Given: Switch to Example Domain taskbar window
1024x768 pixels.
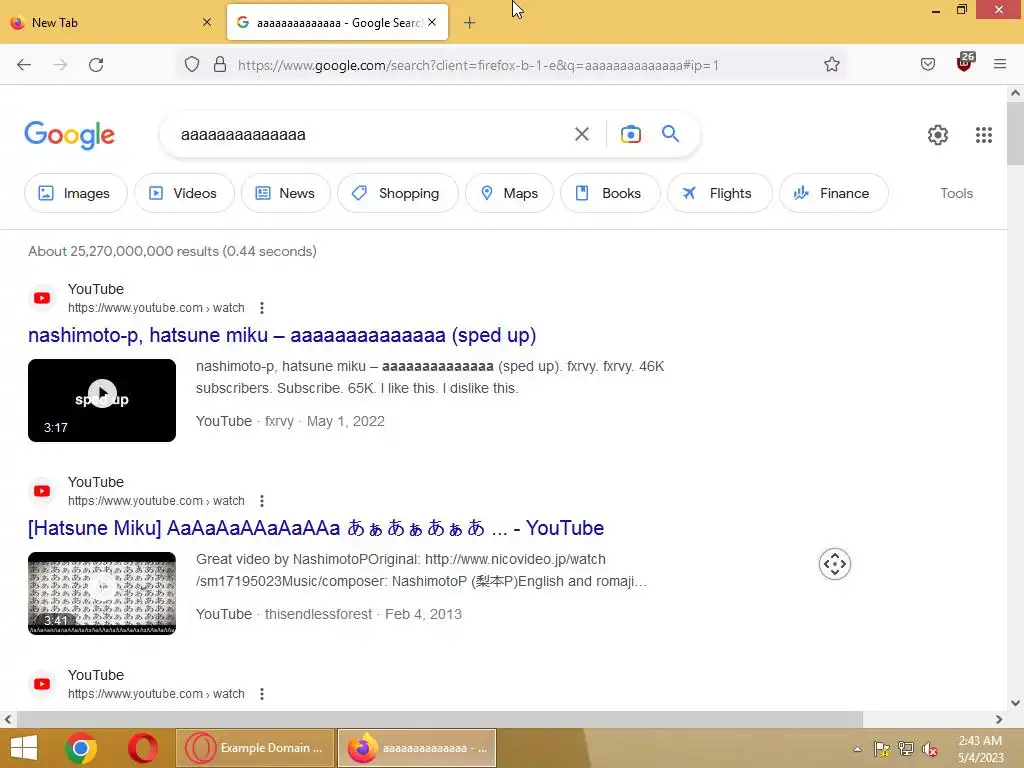Looking at the screenshot, I should coord(255,748).
